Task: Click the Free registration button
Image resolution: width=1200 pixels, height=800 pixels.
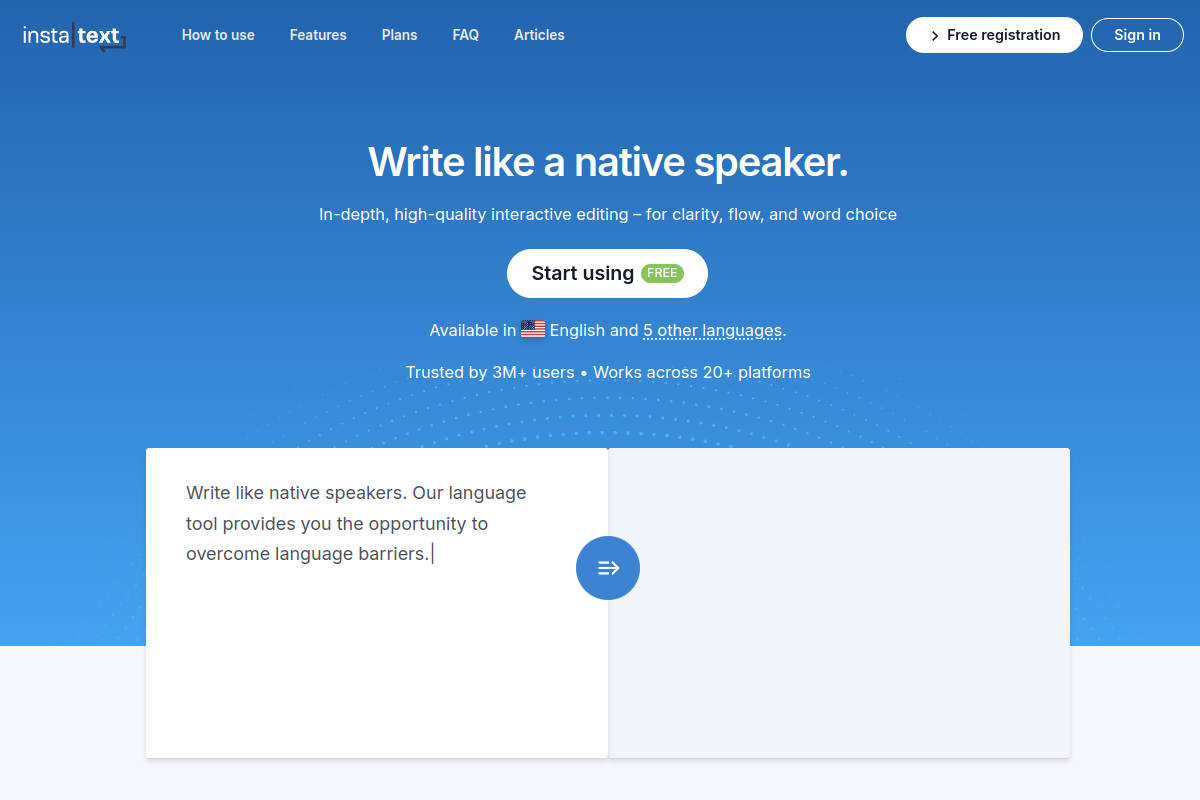Action: pyautogui.click(x=994, y=35)
